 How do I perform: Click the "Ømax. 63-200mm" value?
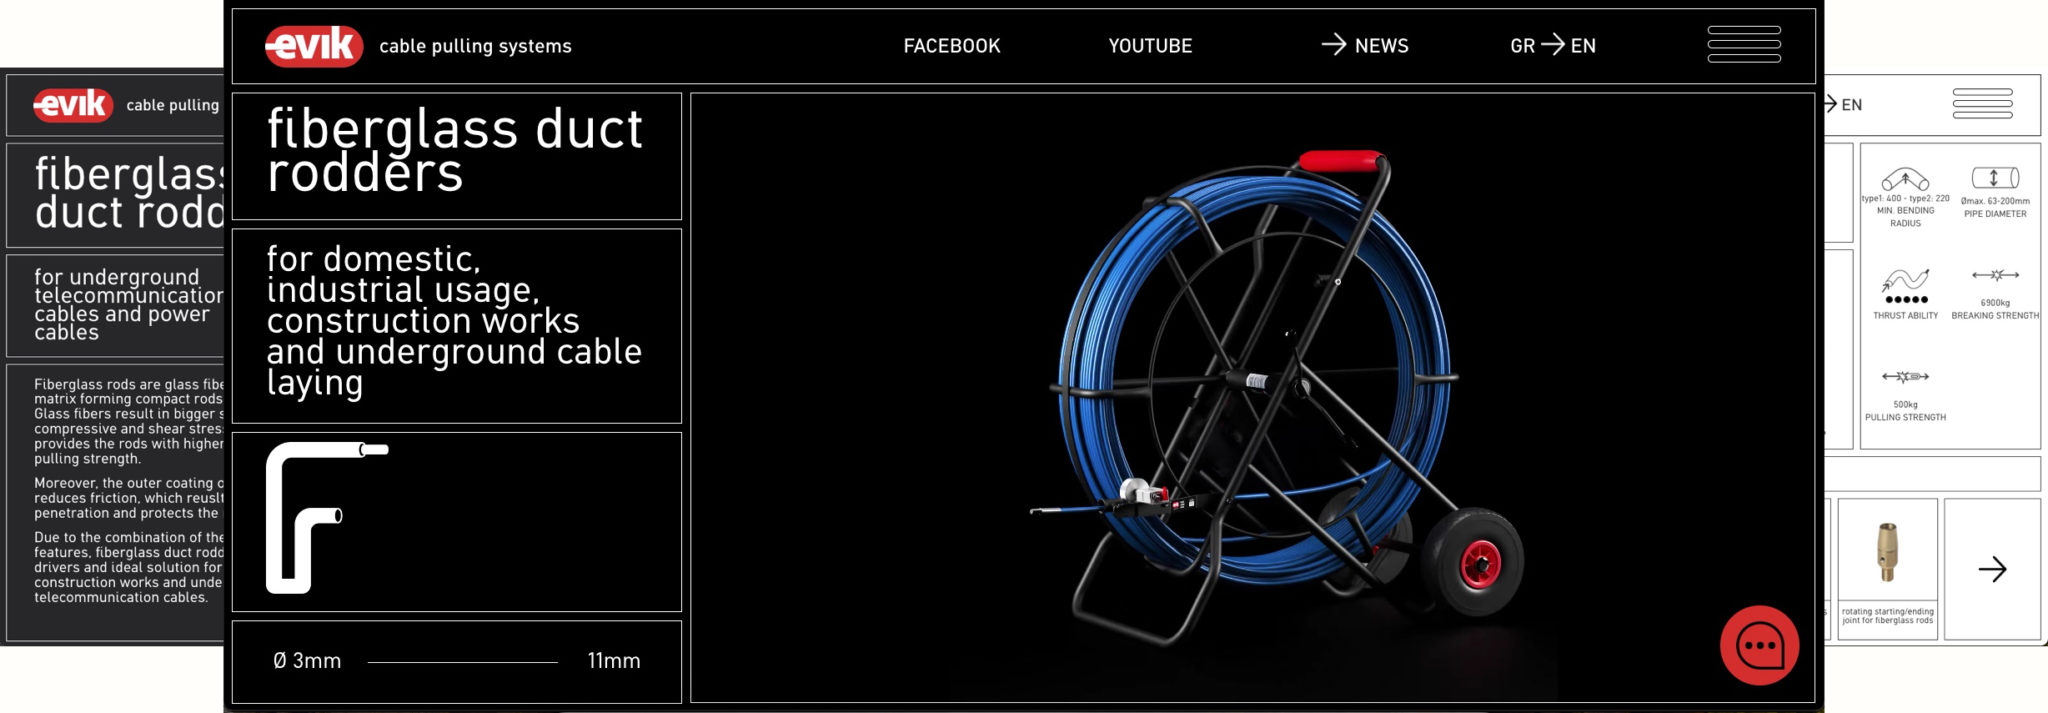pos(1995,201)
